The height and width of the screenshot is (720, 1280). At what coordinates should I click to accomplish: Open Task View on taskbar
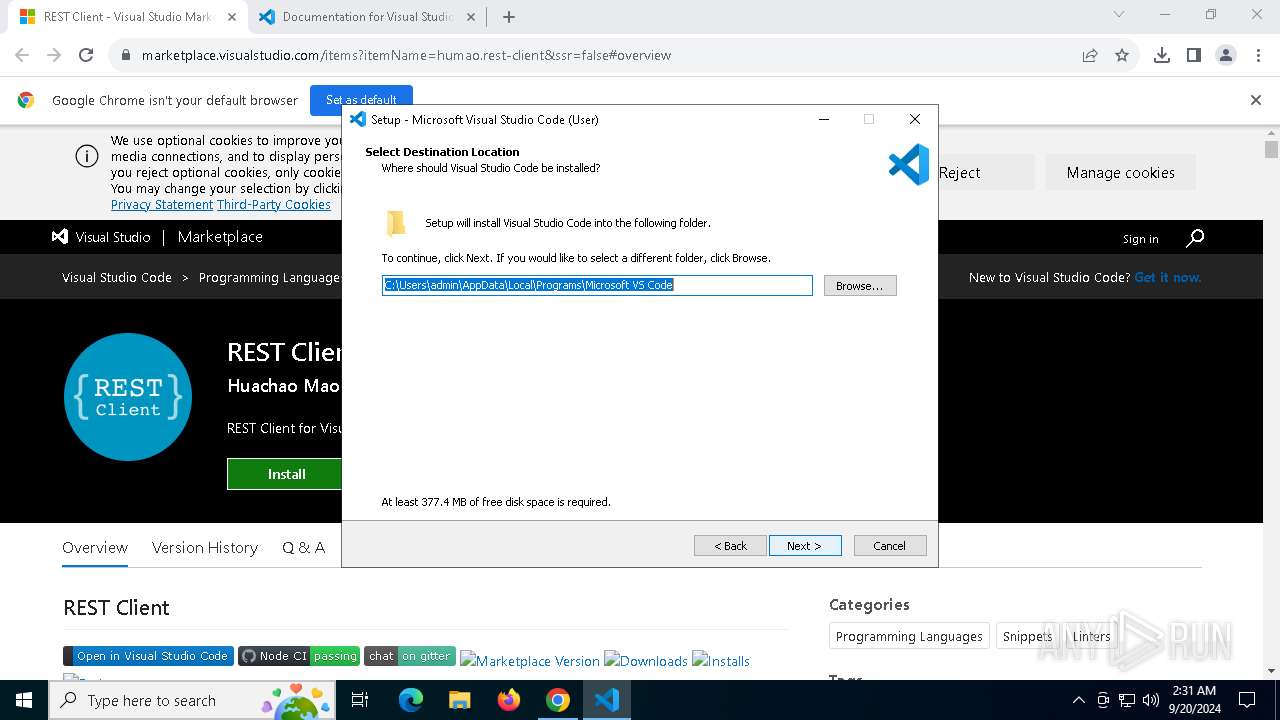tap(360, 700)
